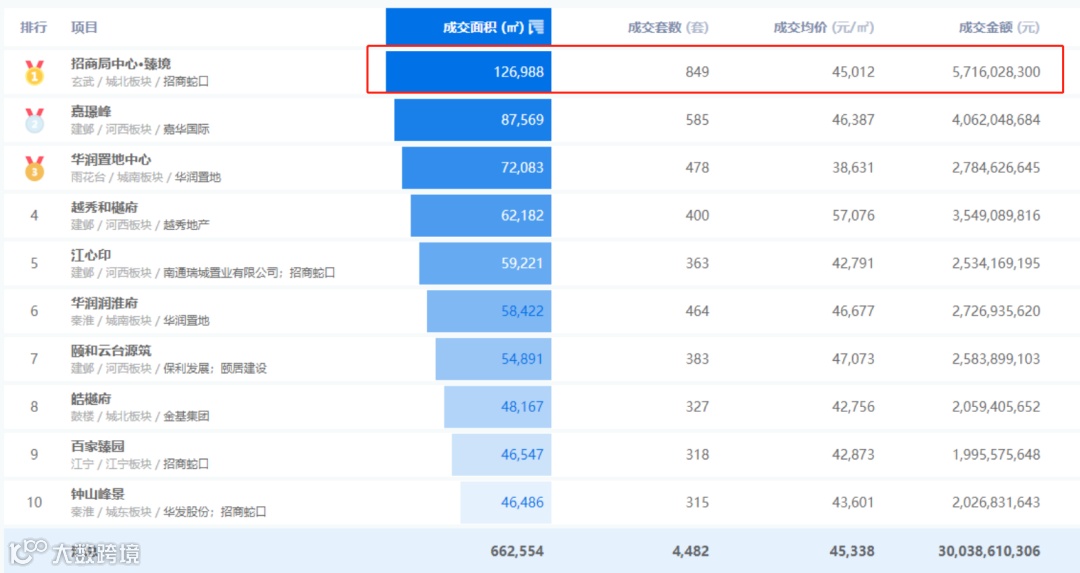The image size is (1080, 573).
Task: Select average price 45,012
Action: [853, 72]
